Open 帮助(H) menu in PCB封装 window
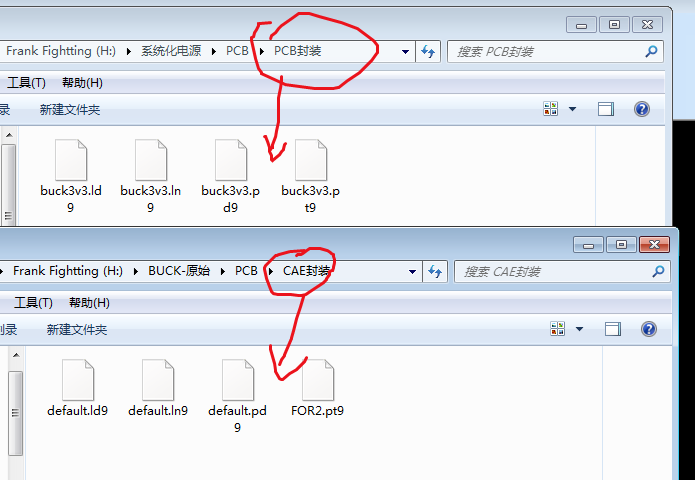The image size is (695, 480). pyautogui.click(x=82, y=83)
